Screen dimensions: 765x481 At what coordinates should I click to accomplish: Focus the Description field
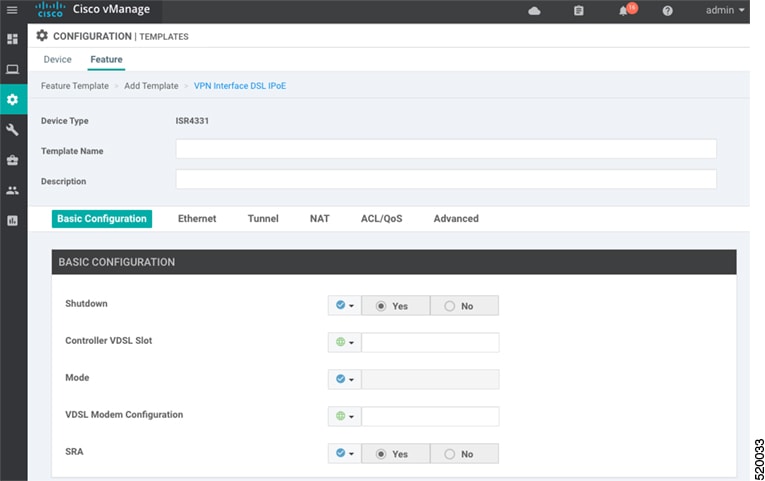pos(446,179)
